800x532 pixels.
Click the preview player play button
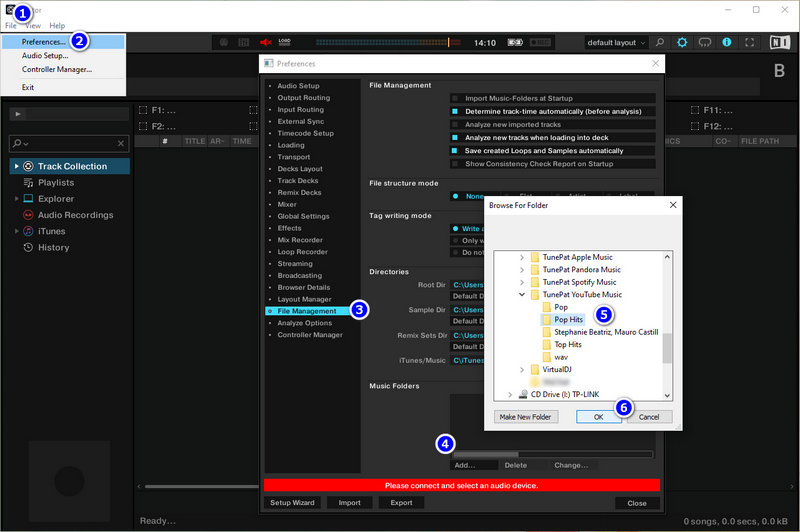point(18,114)
